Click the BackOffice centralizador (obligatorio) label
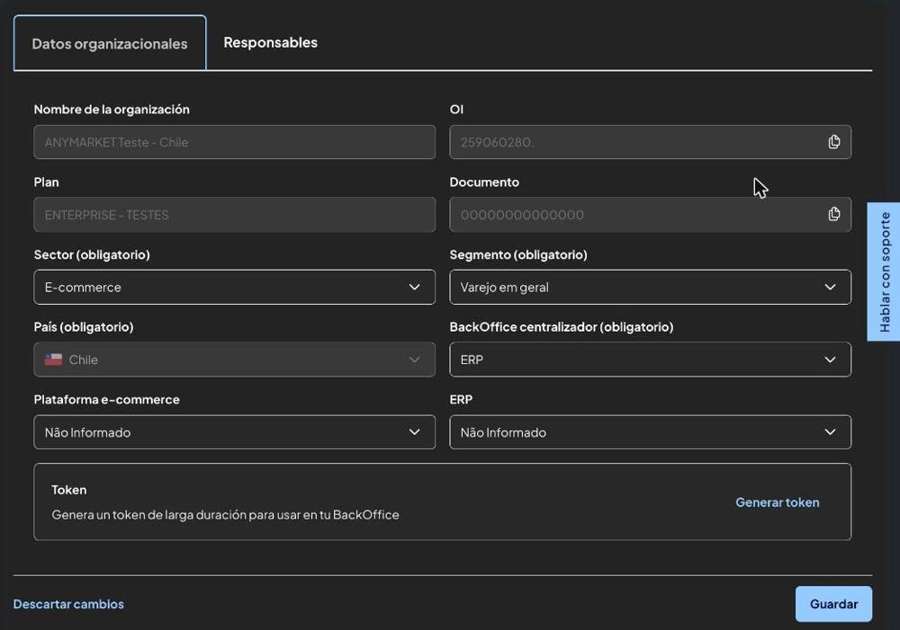 [x=561, y=326]
